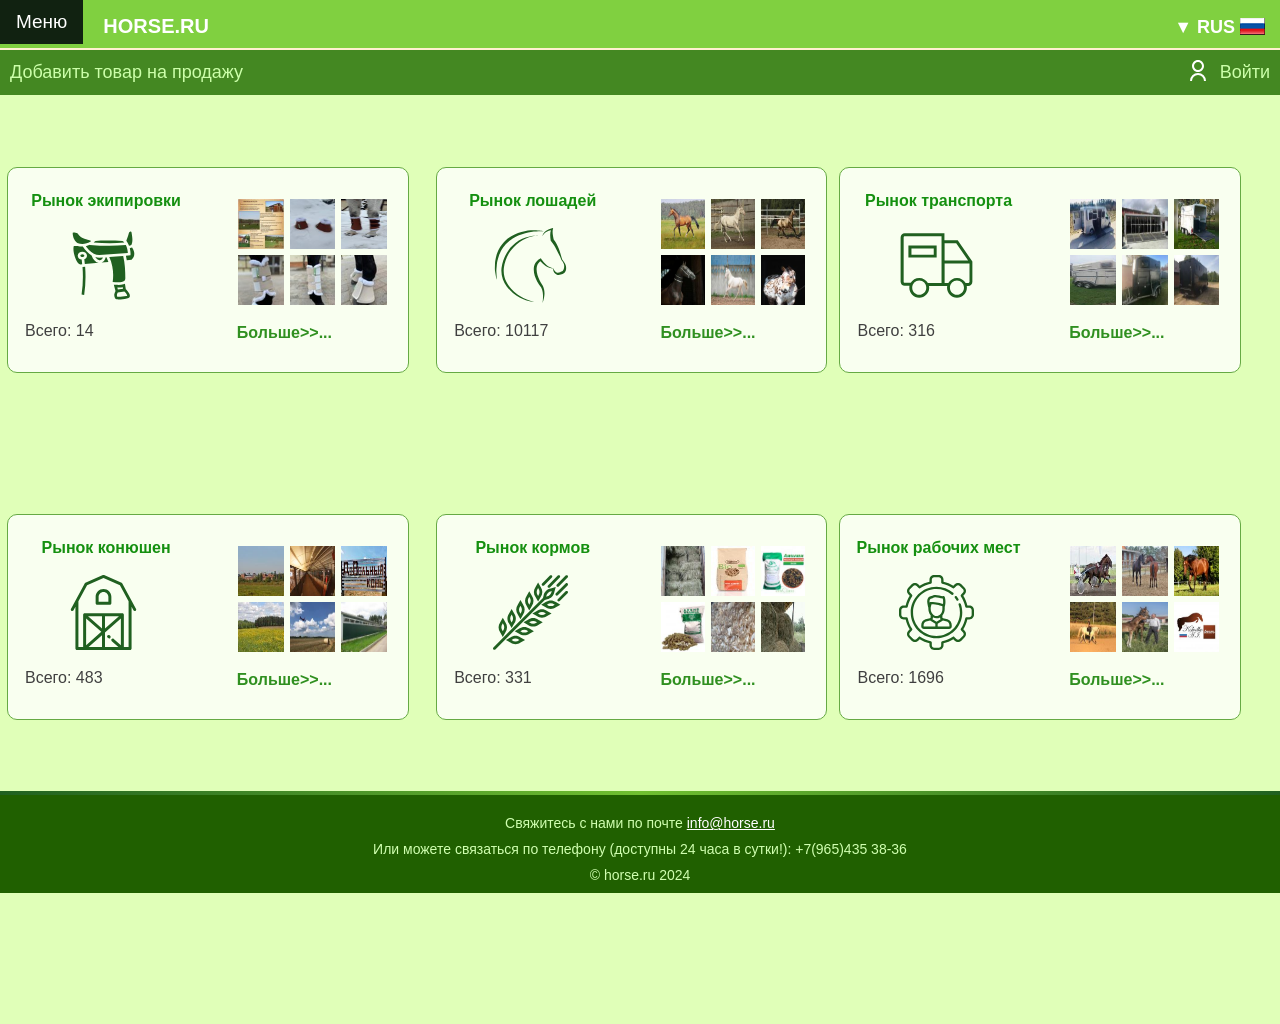The width and height of the screenshot is (1280, 1024).
Task: Click Больше>>... in Рынок лошадей card
Action: click(707, 332)
